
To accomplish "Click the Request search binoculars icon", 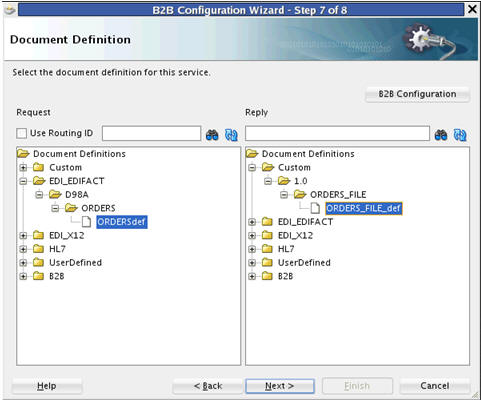I will tap(212, 135).
